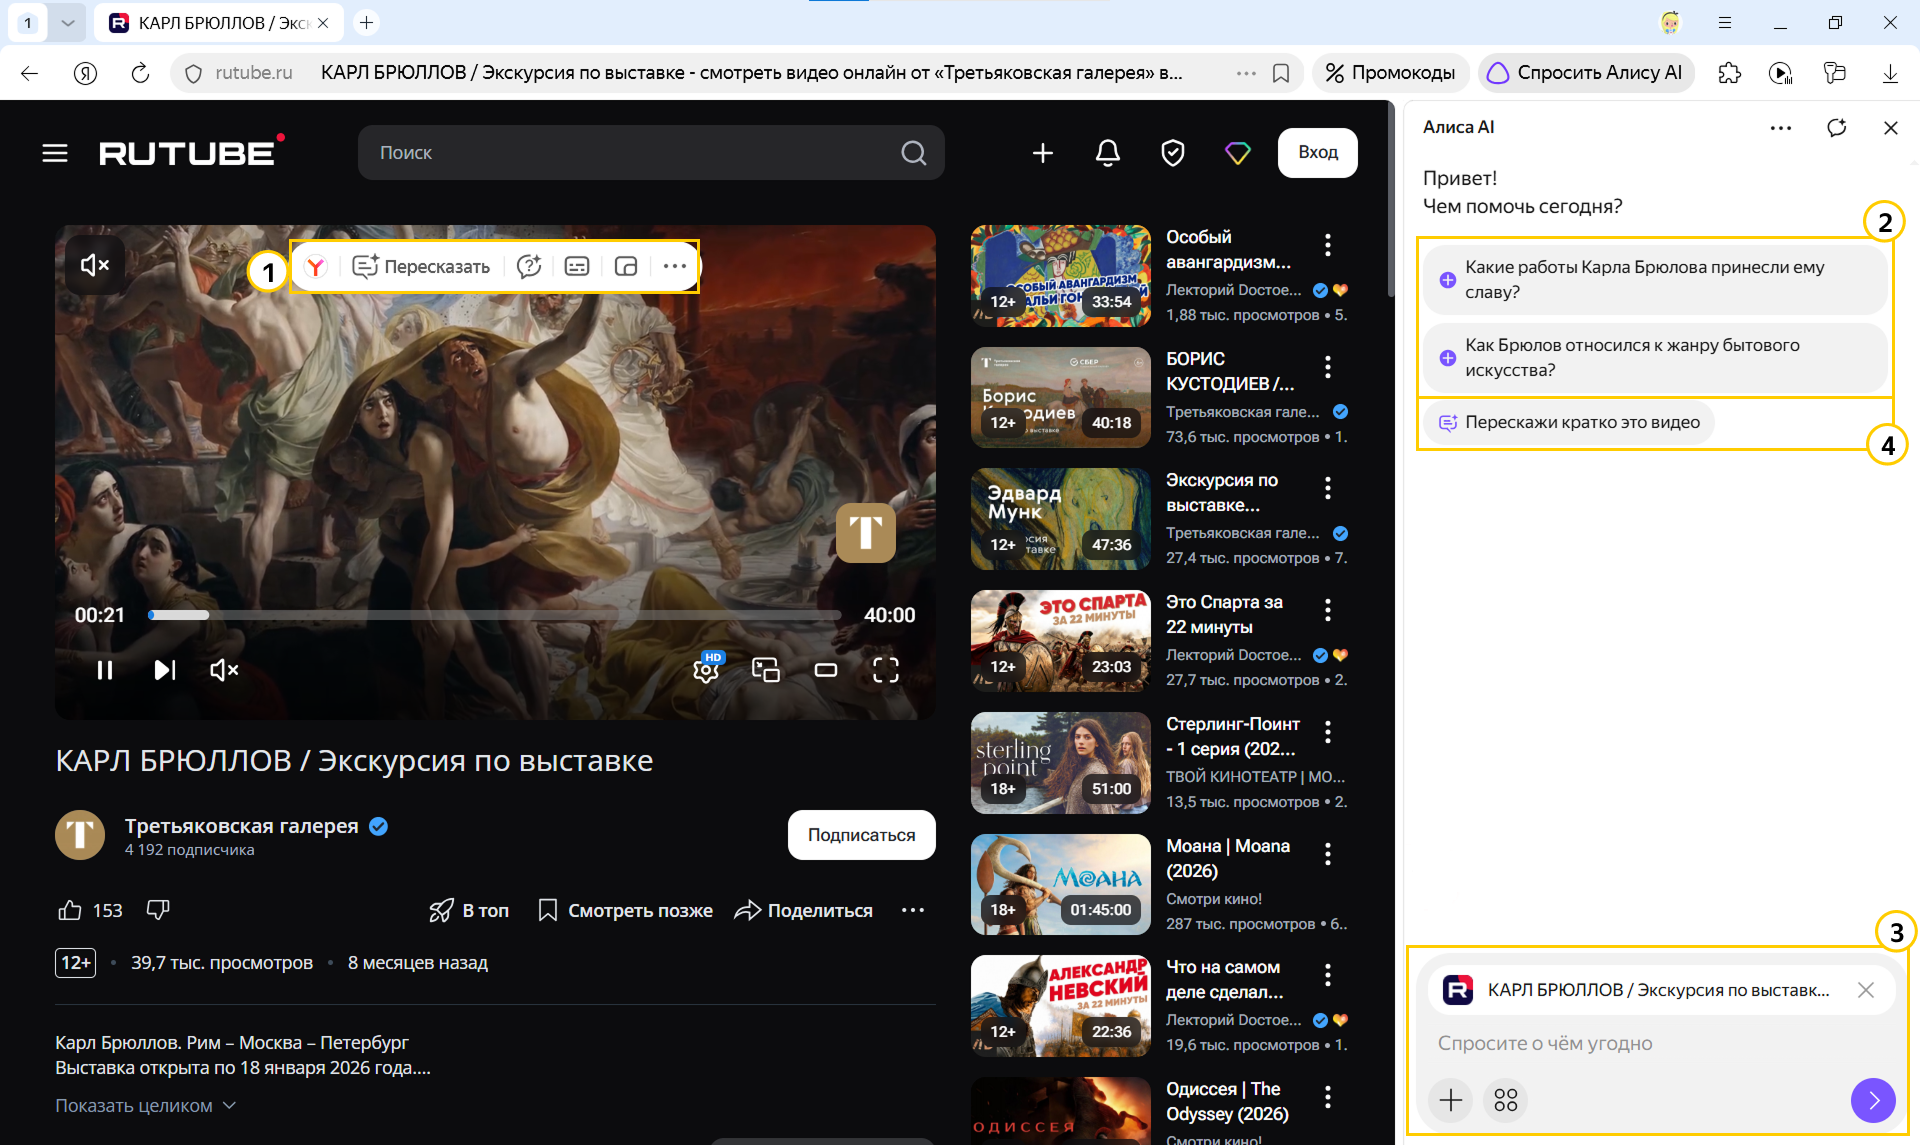Skip to the next video

(165, 670)
